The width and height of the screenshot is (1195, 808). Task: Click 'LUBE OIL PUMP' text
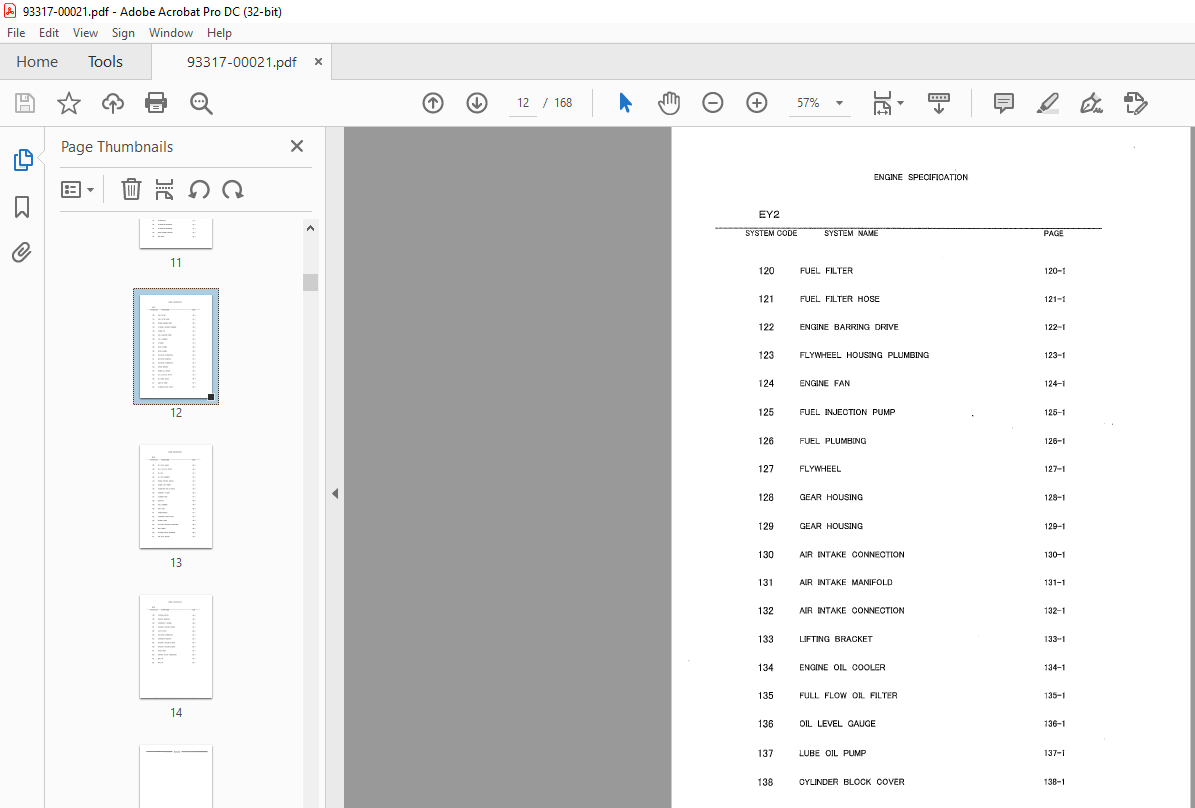tap(833, 753)
